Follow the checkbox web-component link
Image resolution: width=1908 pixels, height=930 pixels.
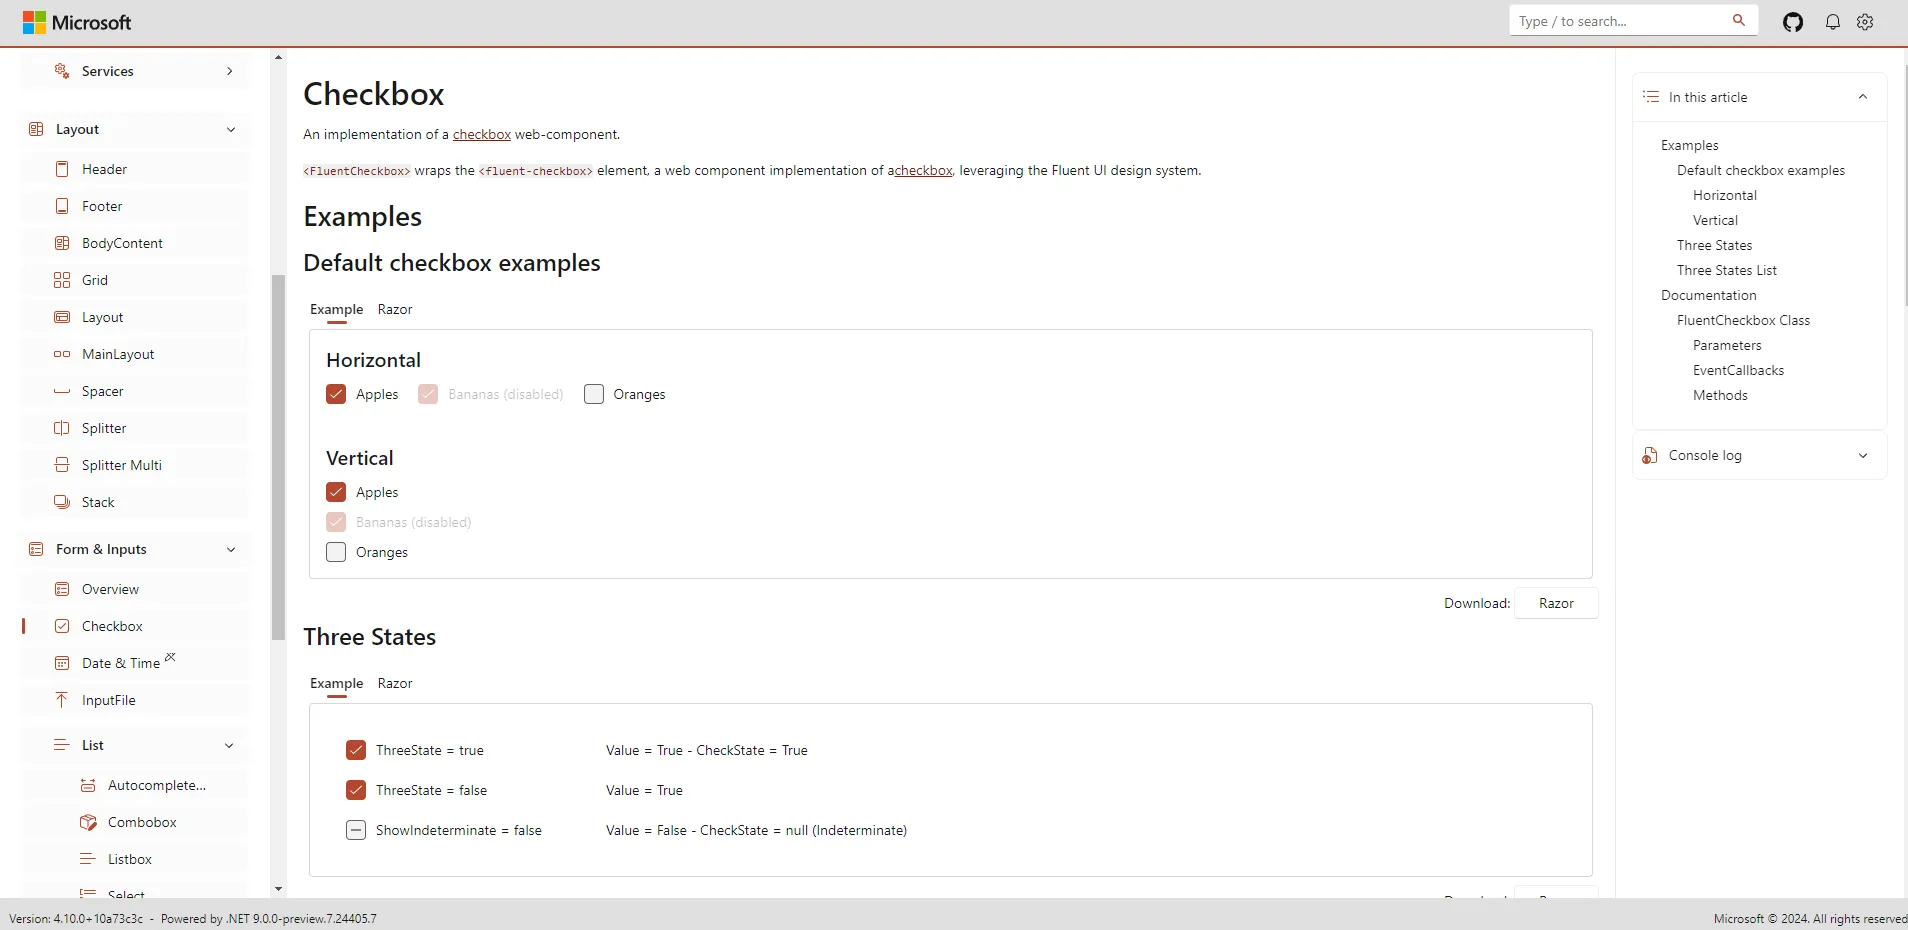[x=482, y=134]
